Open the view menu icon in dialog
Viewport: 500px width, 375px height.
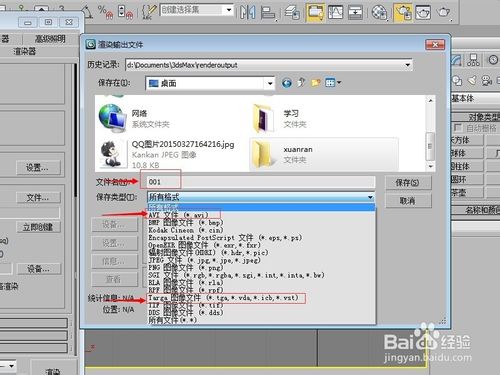point(333,82)
